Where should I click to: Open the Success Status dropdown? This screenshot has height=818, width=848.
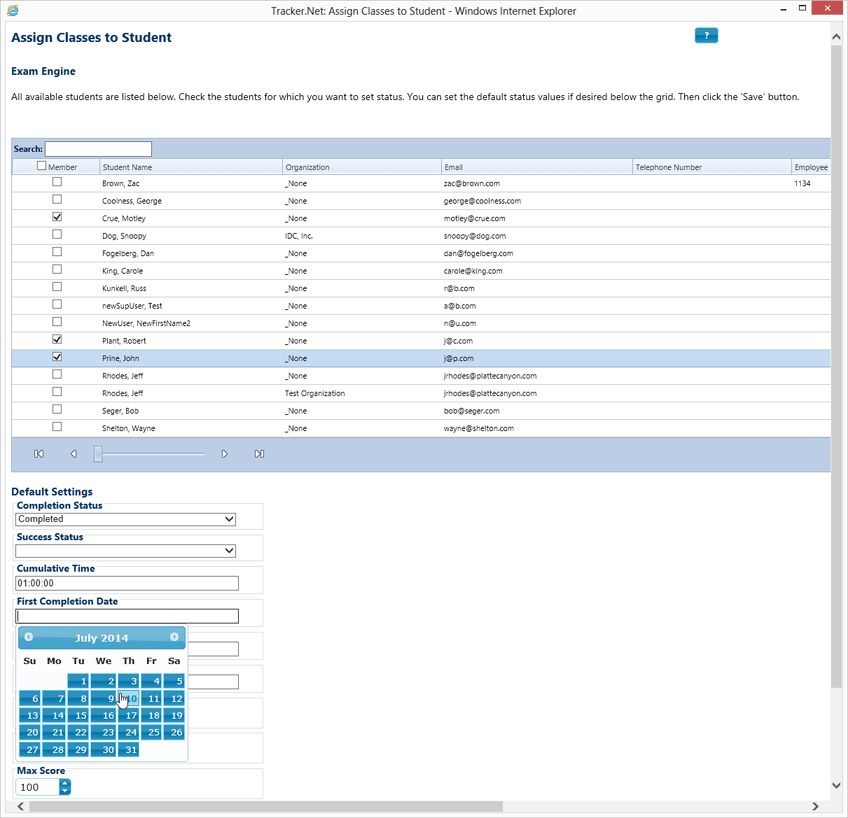pyautogui.click(x=125, y=550)
